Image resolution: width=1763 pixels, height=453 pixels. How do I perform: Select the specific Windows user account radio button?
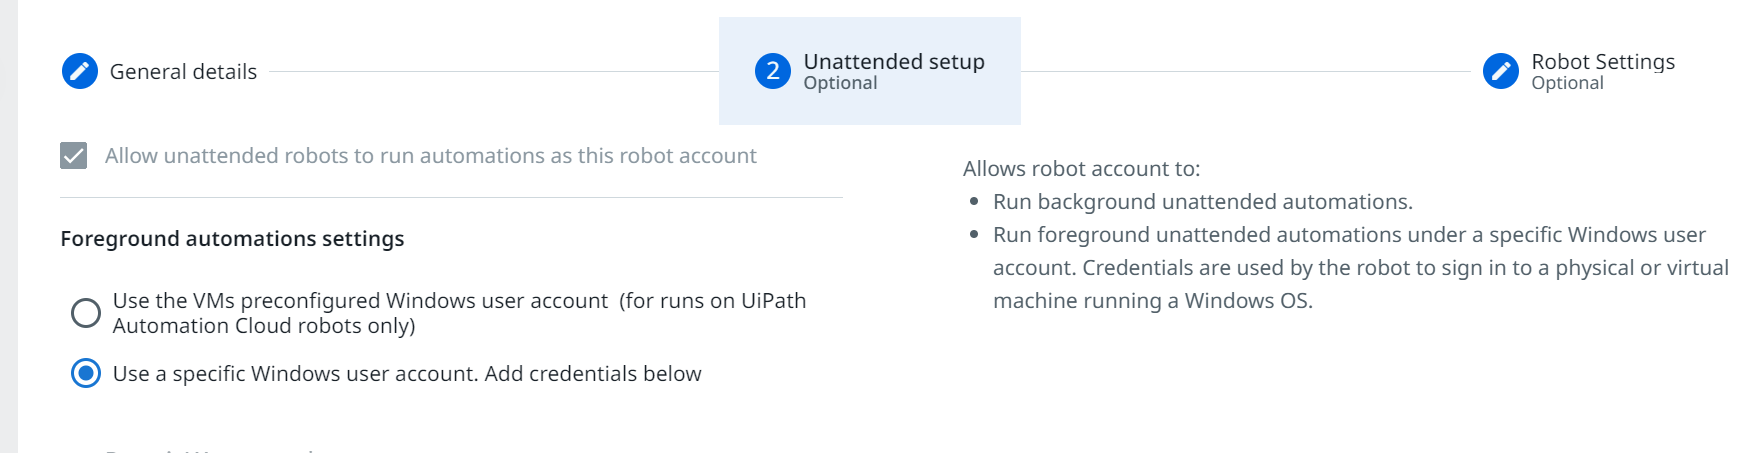[x=86, y=374]
